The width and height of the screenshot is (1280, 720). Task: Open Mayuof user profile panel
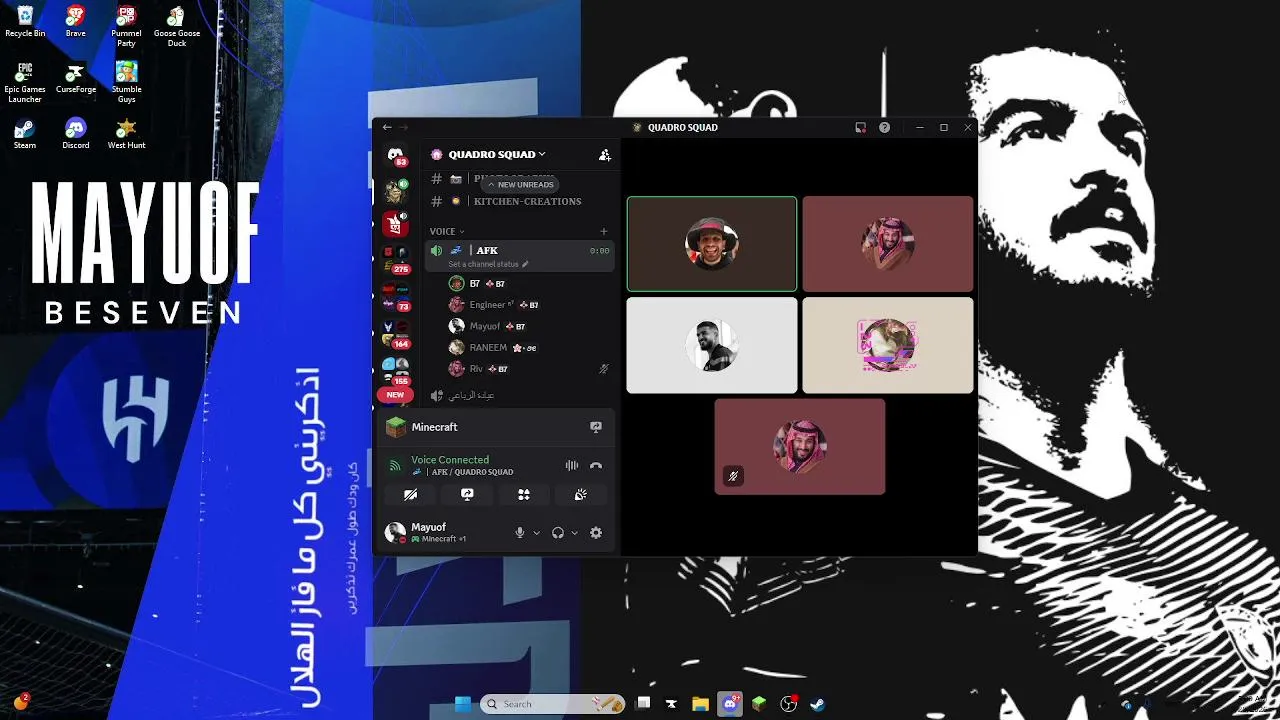click(x=428, y=532)
